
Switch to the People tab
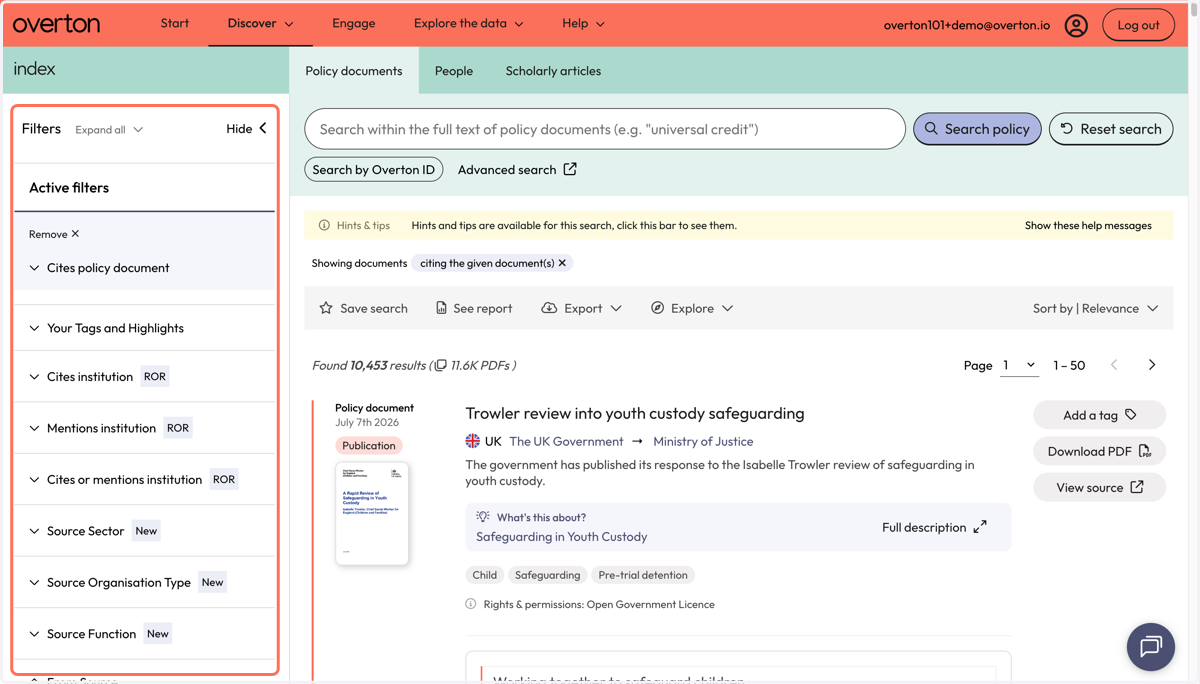tap(454, 71)
